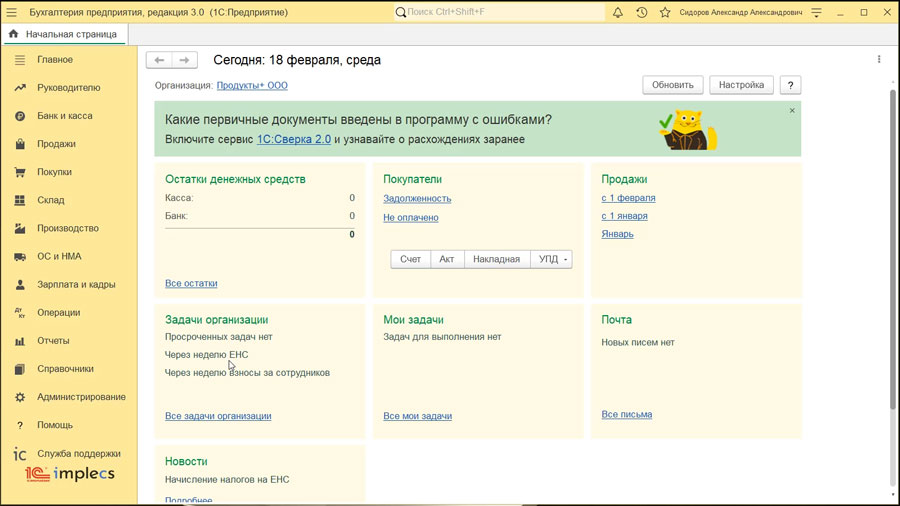Click the Отчеты bar chart icon
Screen dimensions: 900x506
20,341
